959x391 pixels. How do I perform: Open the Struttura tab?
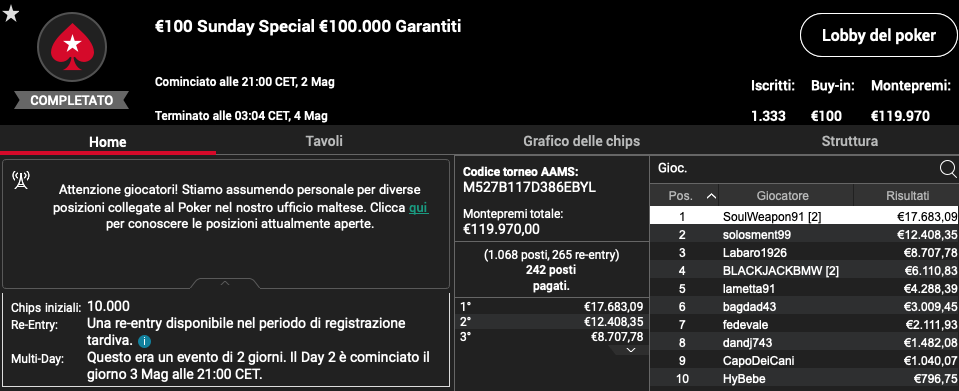[850, 141]
